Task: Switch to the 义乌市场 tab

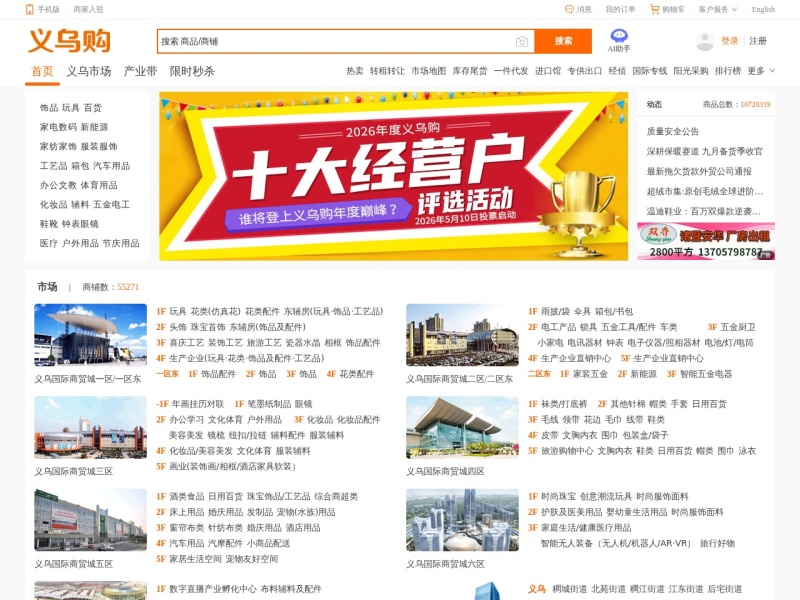Action: [x=89, y=71]
